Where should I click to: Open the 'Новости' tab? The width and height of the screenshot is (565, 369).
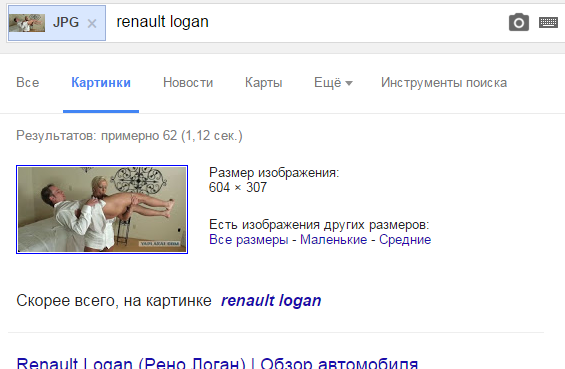point(188,83)
